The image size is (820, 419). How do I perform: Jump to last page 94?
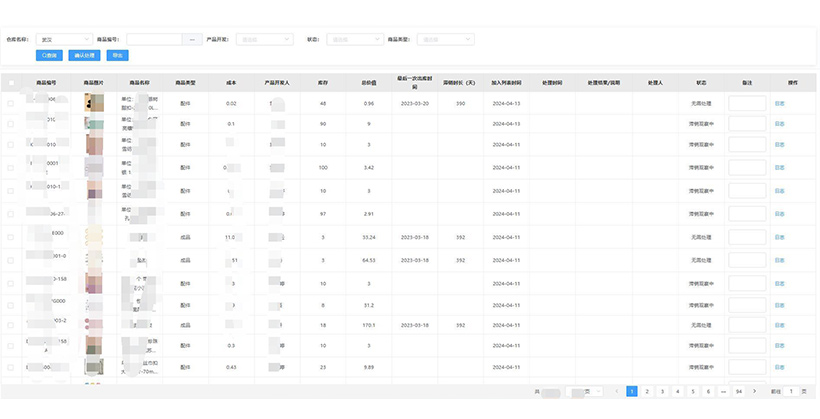point(738,391)
